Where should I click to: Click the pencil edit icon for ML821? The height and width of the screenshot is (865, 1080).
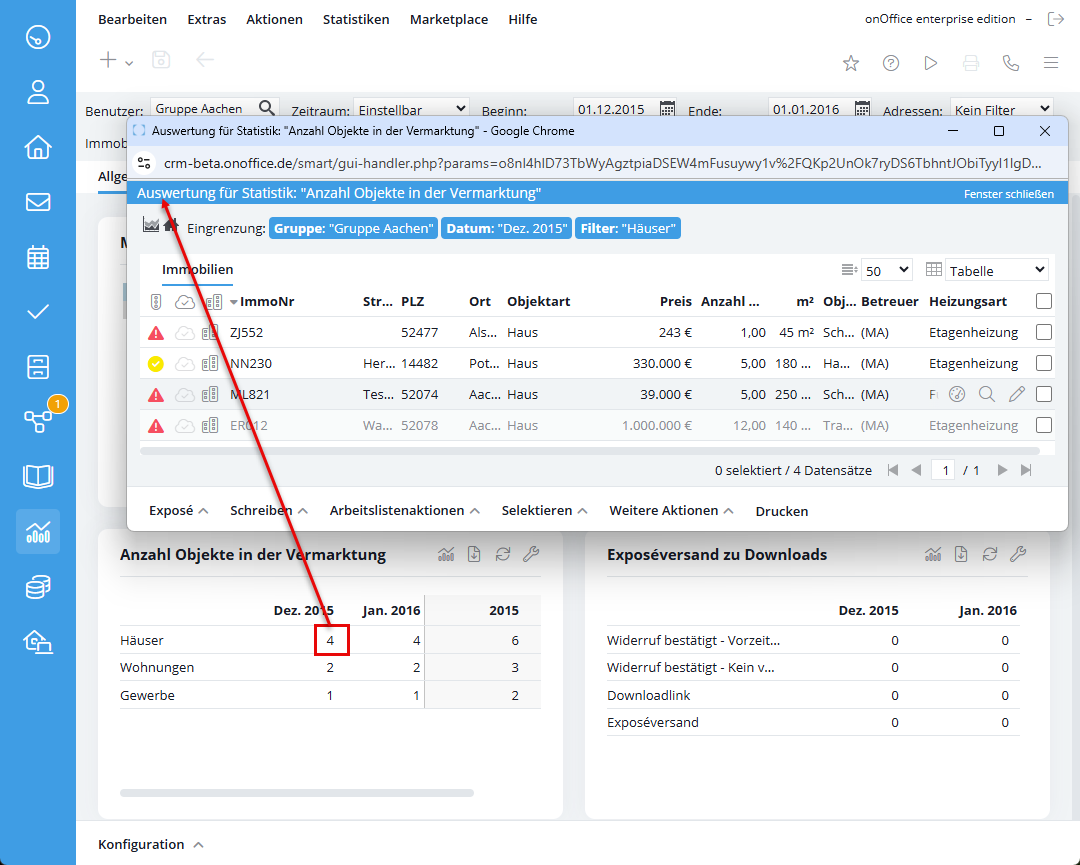click(1017, 394)
